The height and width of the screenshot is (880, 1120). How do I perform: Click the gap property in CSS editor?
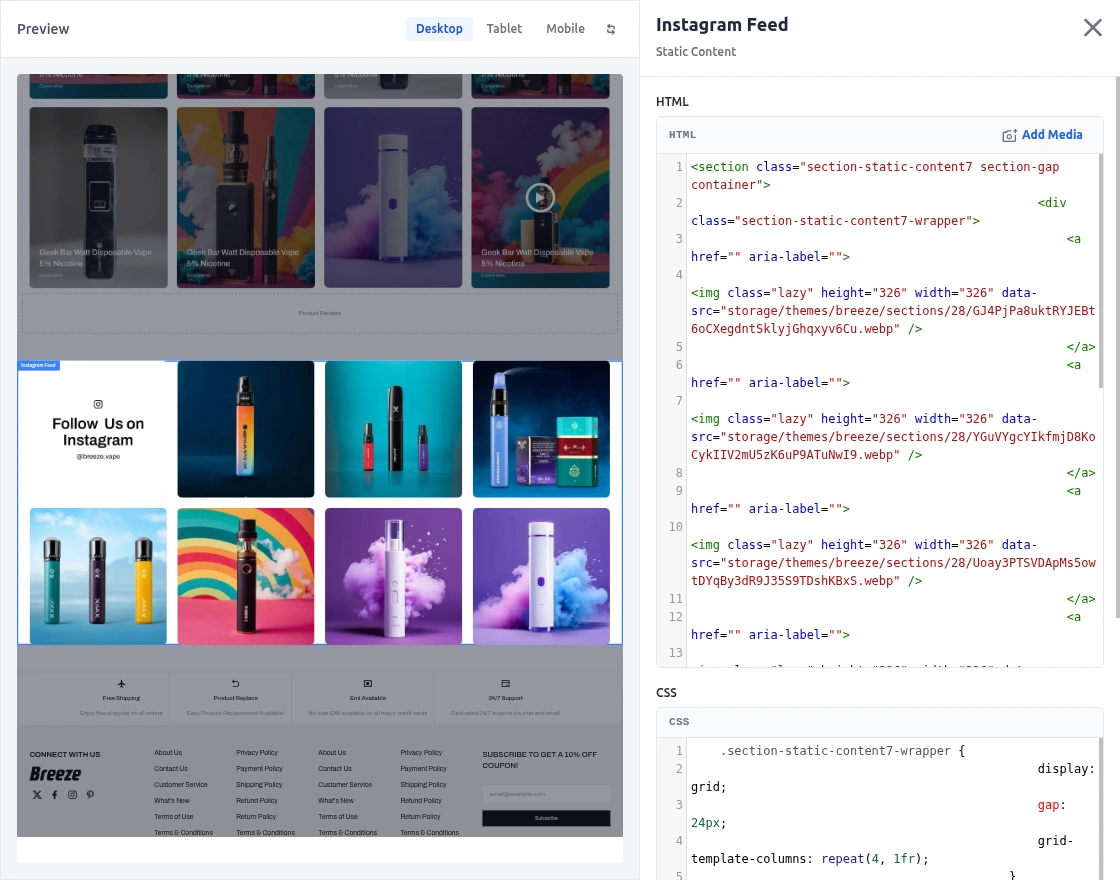pyautogui.click(x=1048, y=805)
